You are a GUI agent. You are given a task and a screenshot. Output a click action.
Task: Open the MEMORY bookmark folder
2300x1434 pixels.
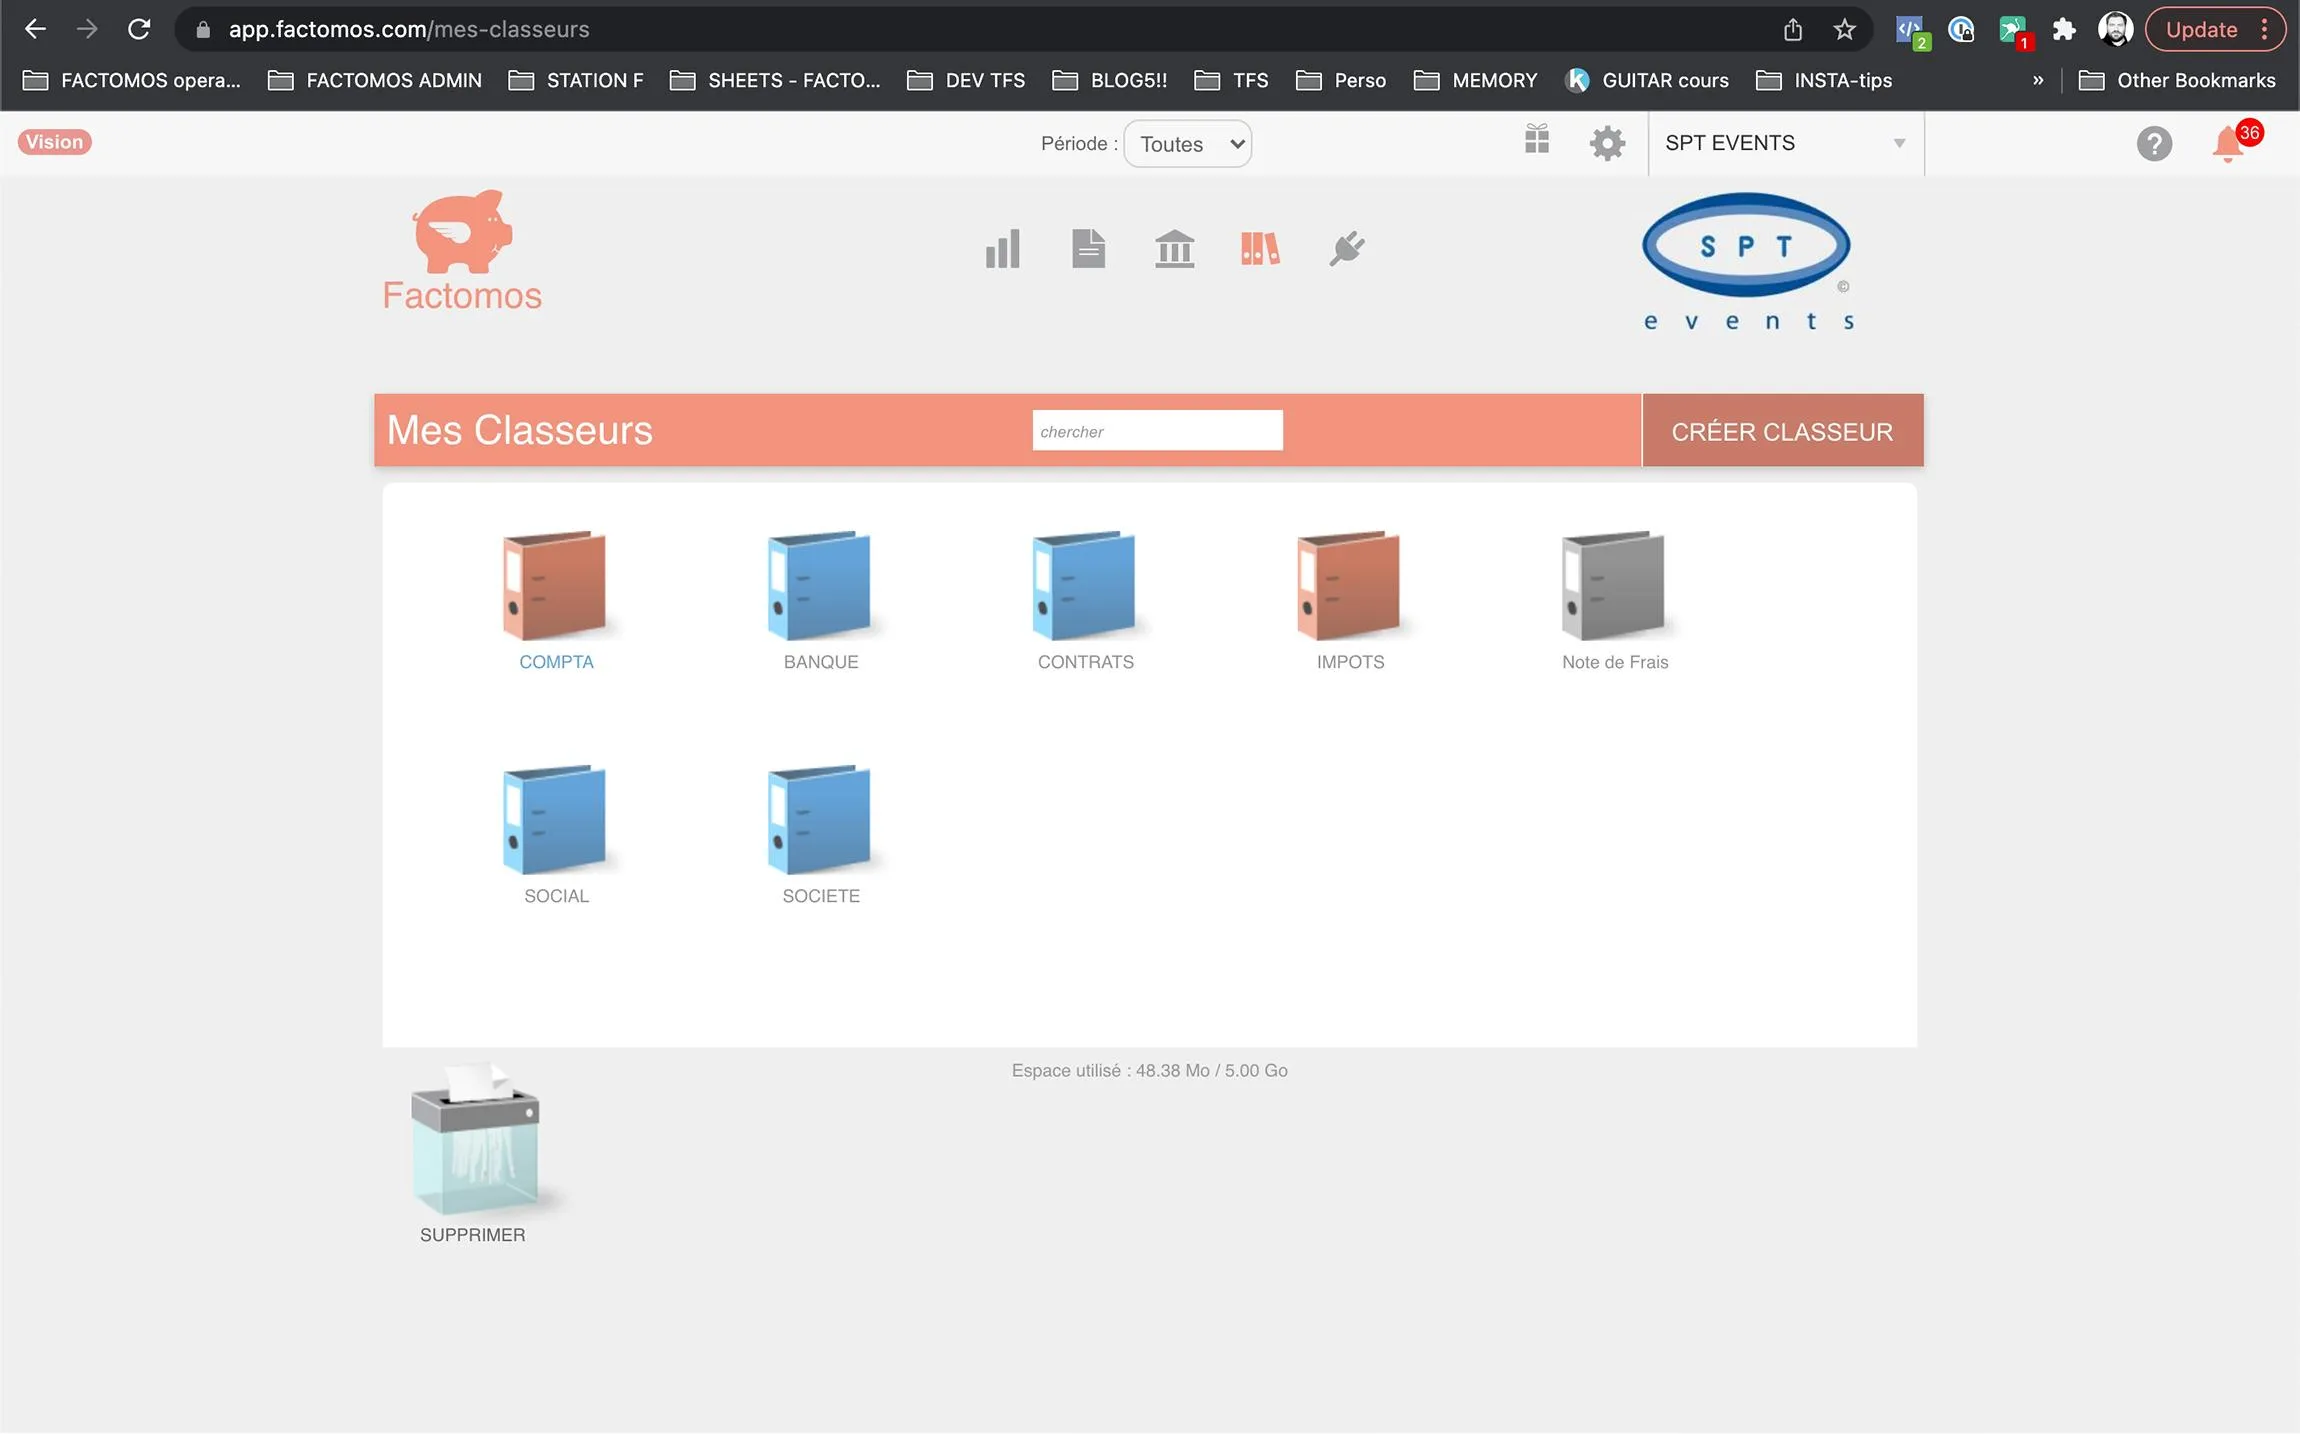click(1476, 80)
